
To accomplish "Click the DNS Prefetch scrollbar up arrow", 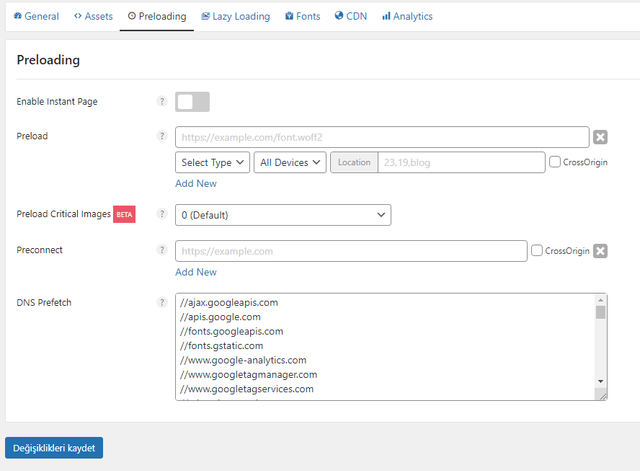I will [x=600, y=300].
